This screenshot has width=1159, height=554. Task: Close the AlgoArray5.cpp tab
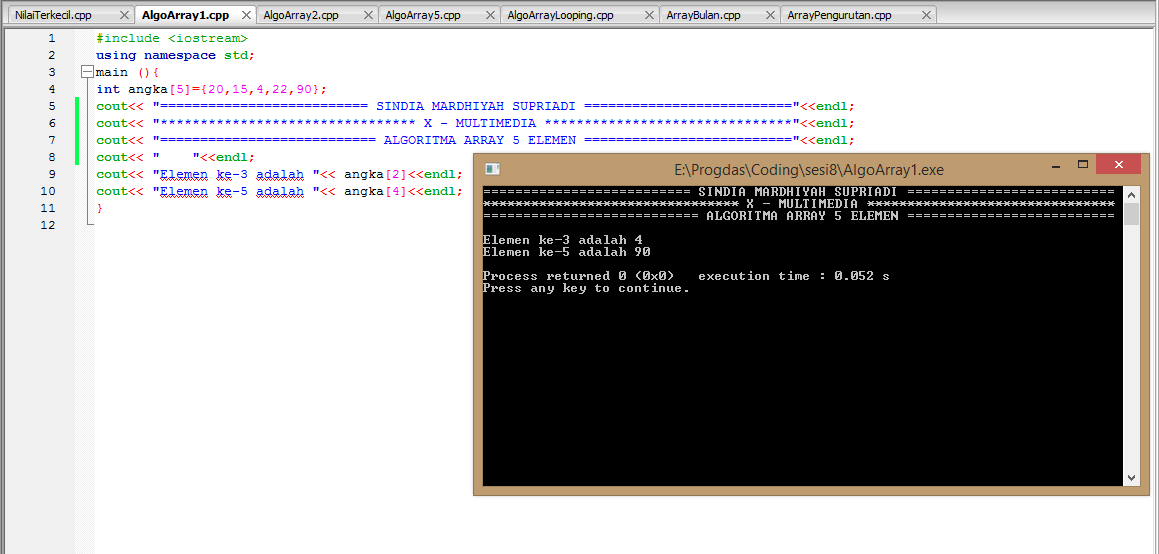click(490, 16)
